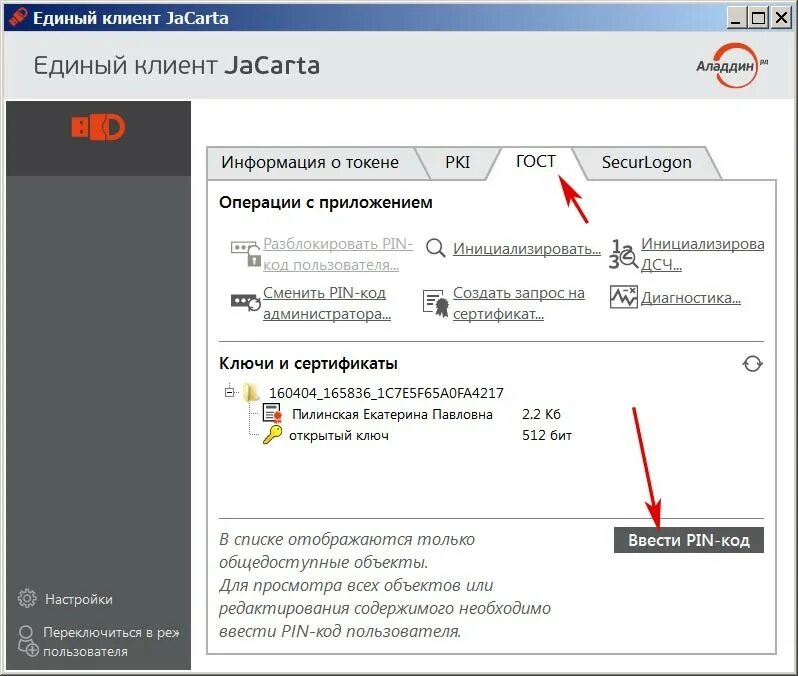
Task: Refresh the keys and certificates list
Action: click(x=752, y=364)
